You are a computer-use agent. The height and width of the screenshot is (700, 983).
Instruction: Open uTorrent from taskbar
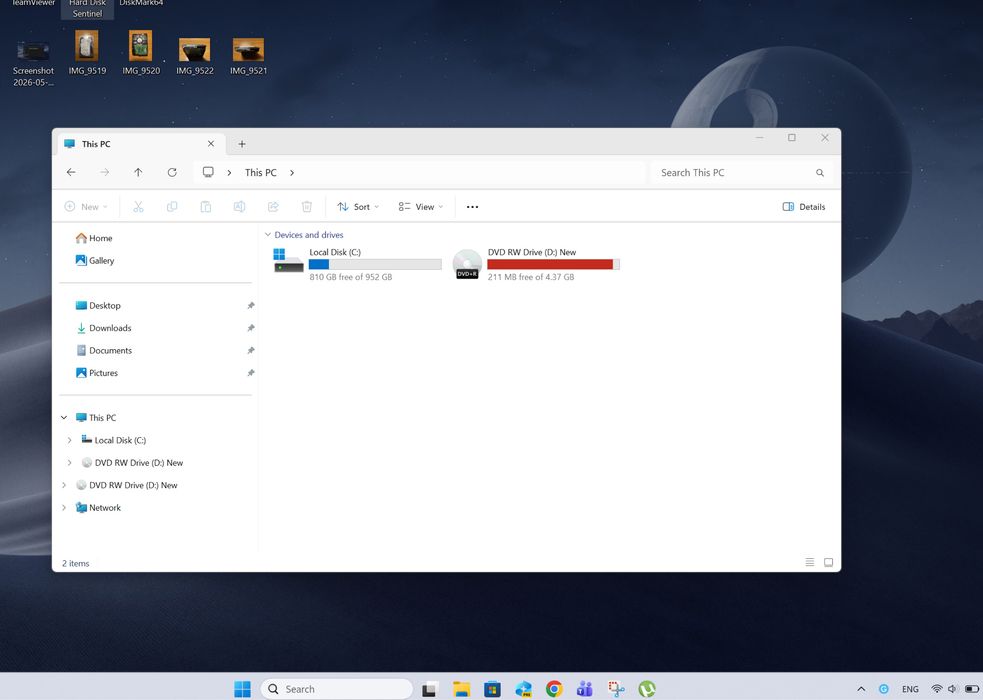point(647,689)
